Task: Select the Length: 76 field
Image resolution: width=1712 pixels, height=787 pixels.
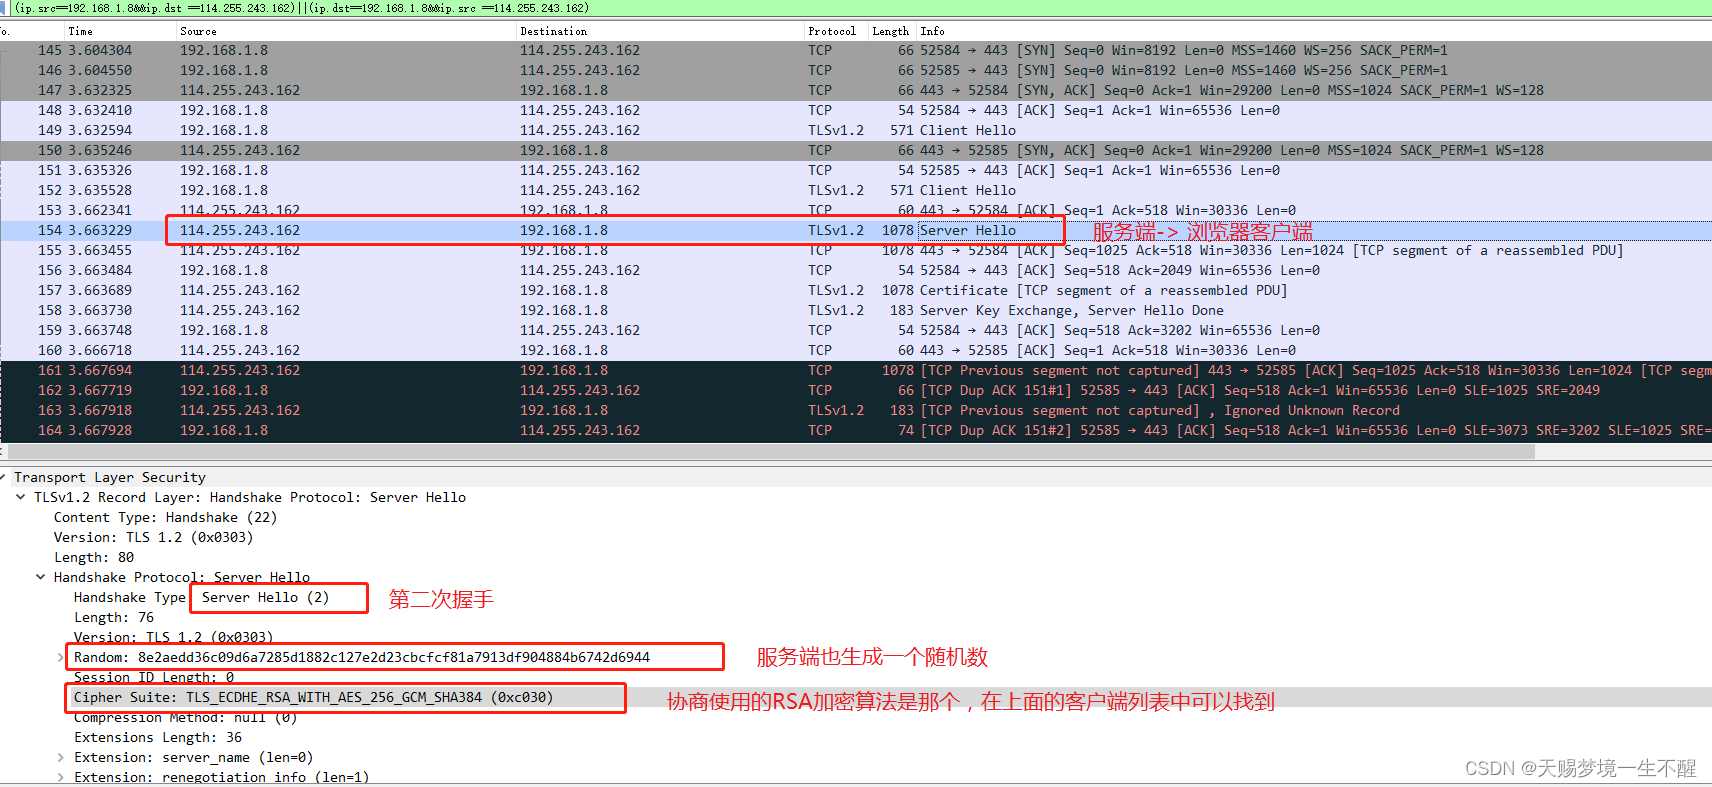Action: click(x=114, y=617)
